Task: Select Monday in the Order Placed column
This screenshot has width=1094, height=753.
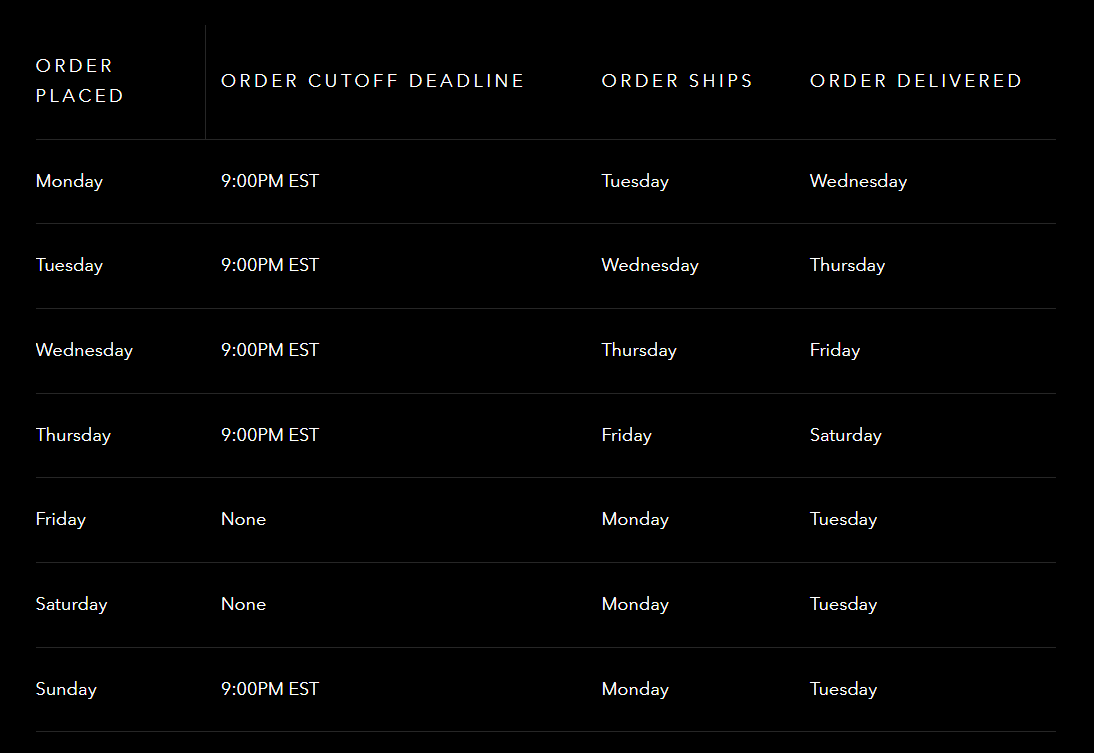Action: (x=69, y=181)
